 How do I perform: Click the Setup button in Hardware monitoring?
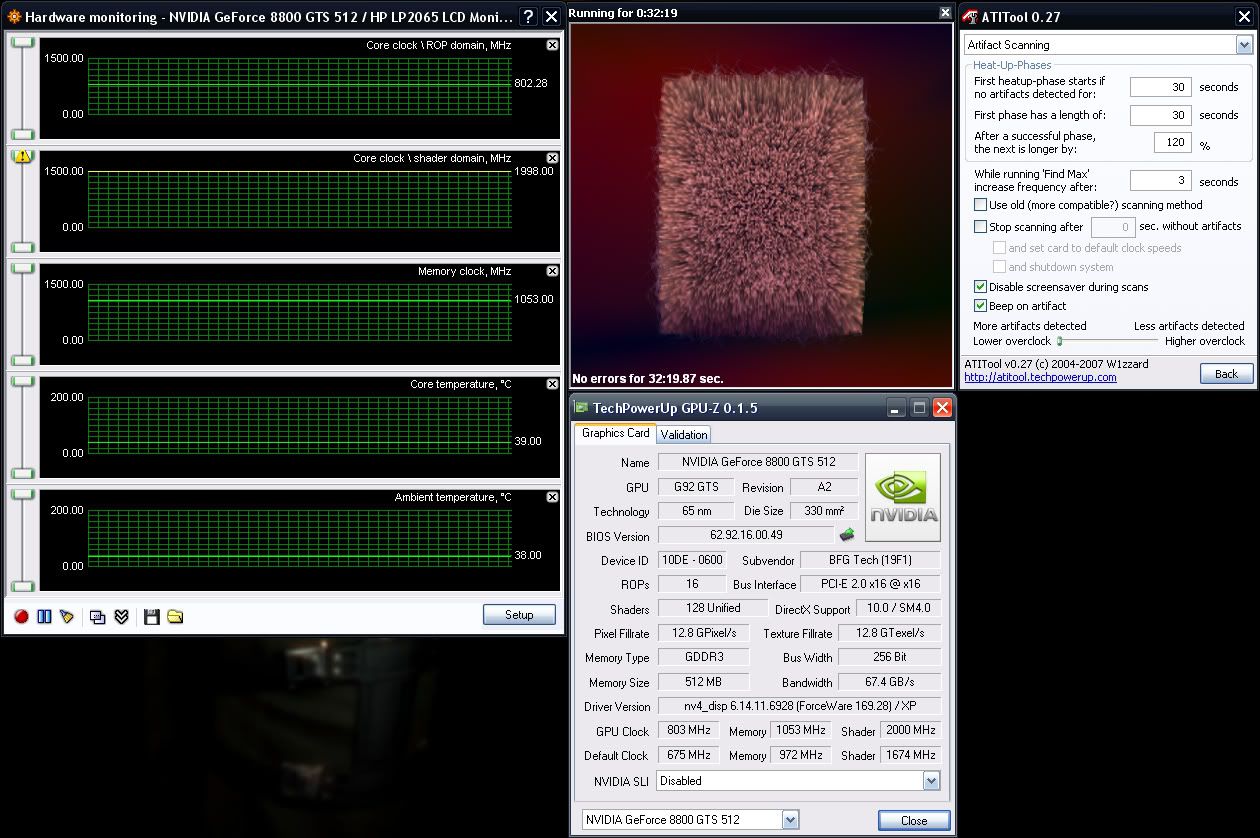519,615
